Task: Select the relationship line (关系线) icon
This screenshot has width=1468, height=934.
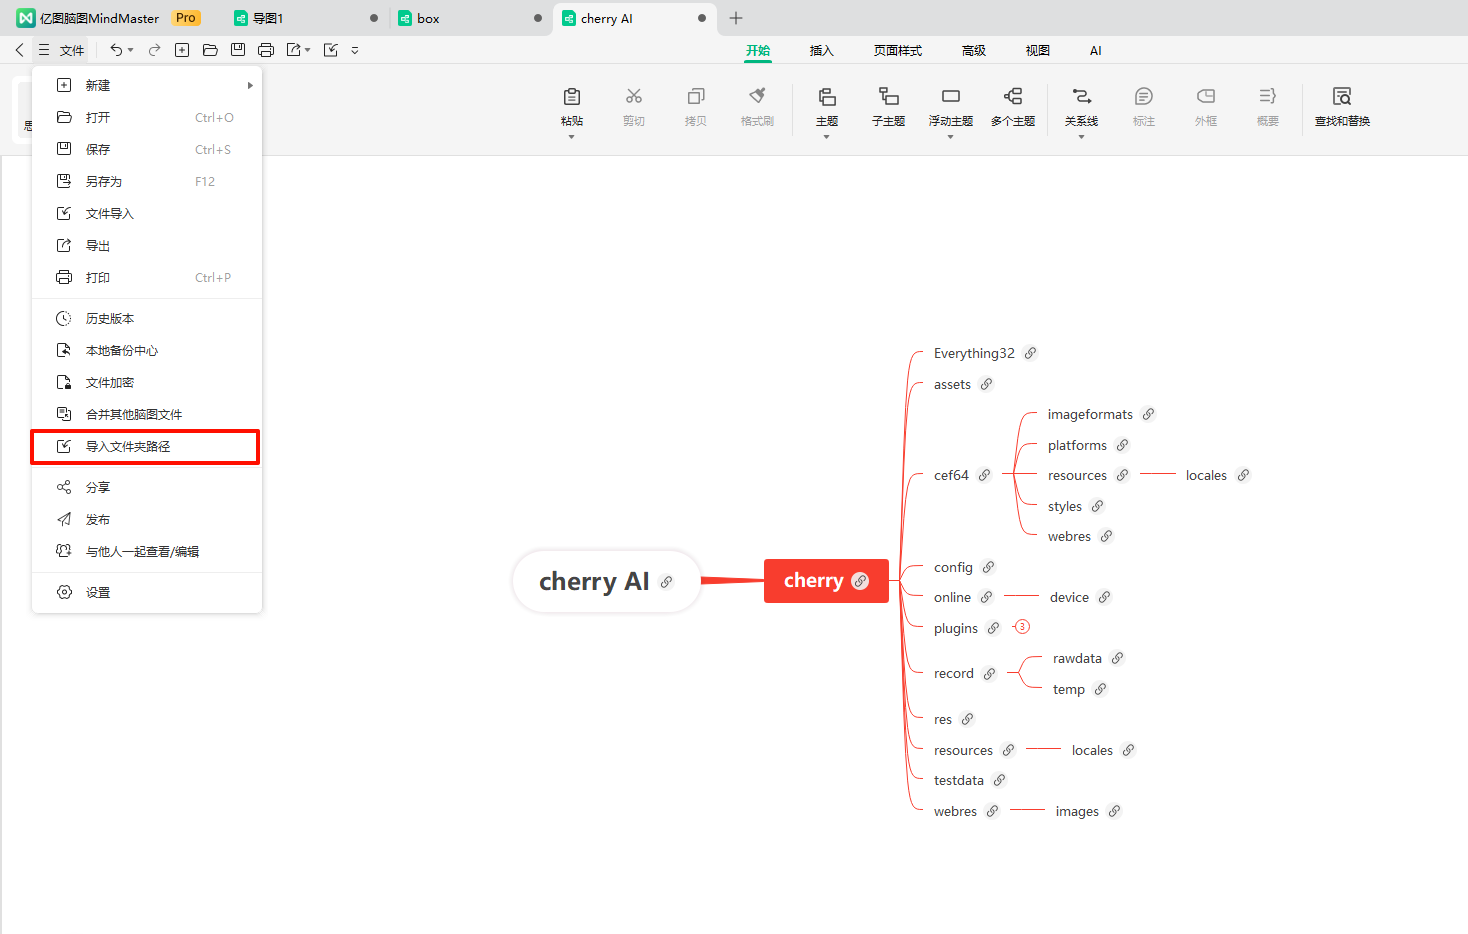Action: [x=1082, y=96]
